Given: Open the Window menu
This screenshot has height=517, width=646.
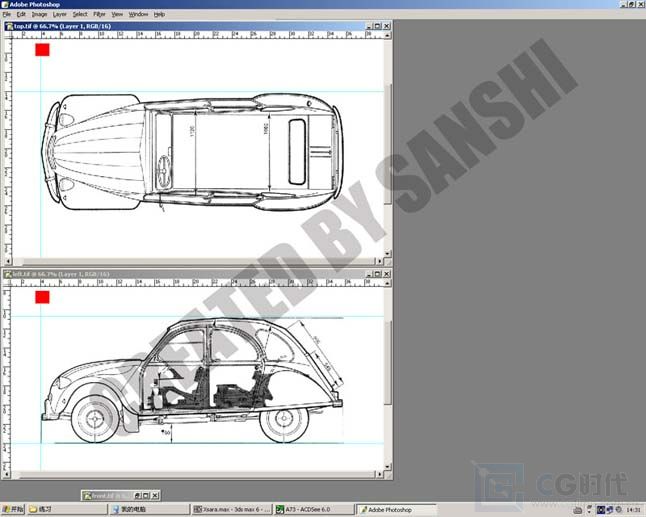Looking at the screenshot, I should 138,14.
